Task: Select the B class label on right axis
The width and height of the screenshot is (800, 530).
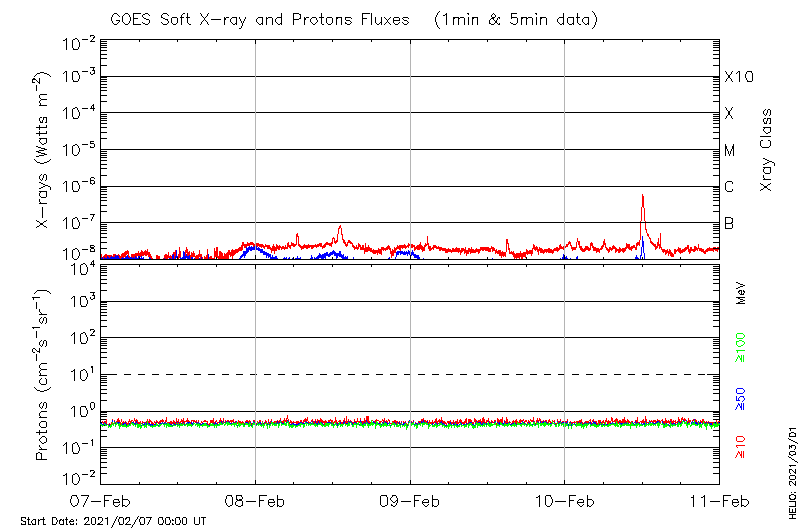Action: (729, 223)
